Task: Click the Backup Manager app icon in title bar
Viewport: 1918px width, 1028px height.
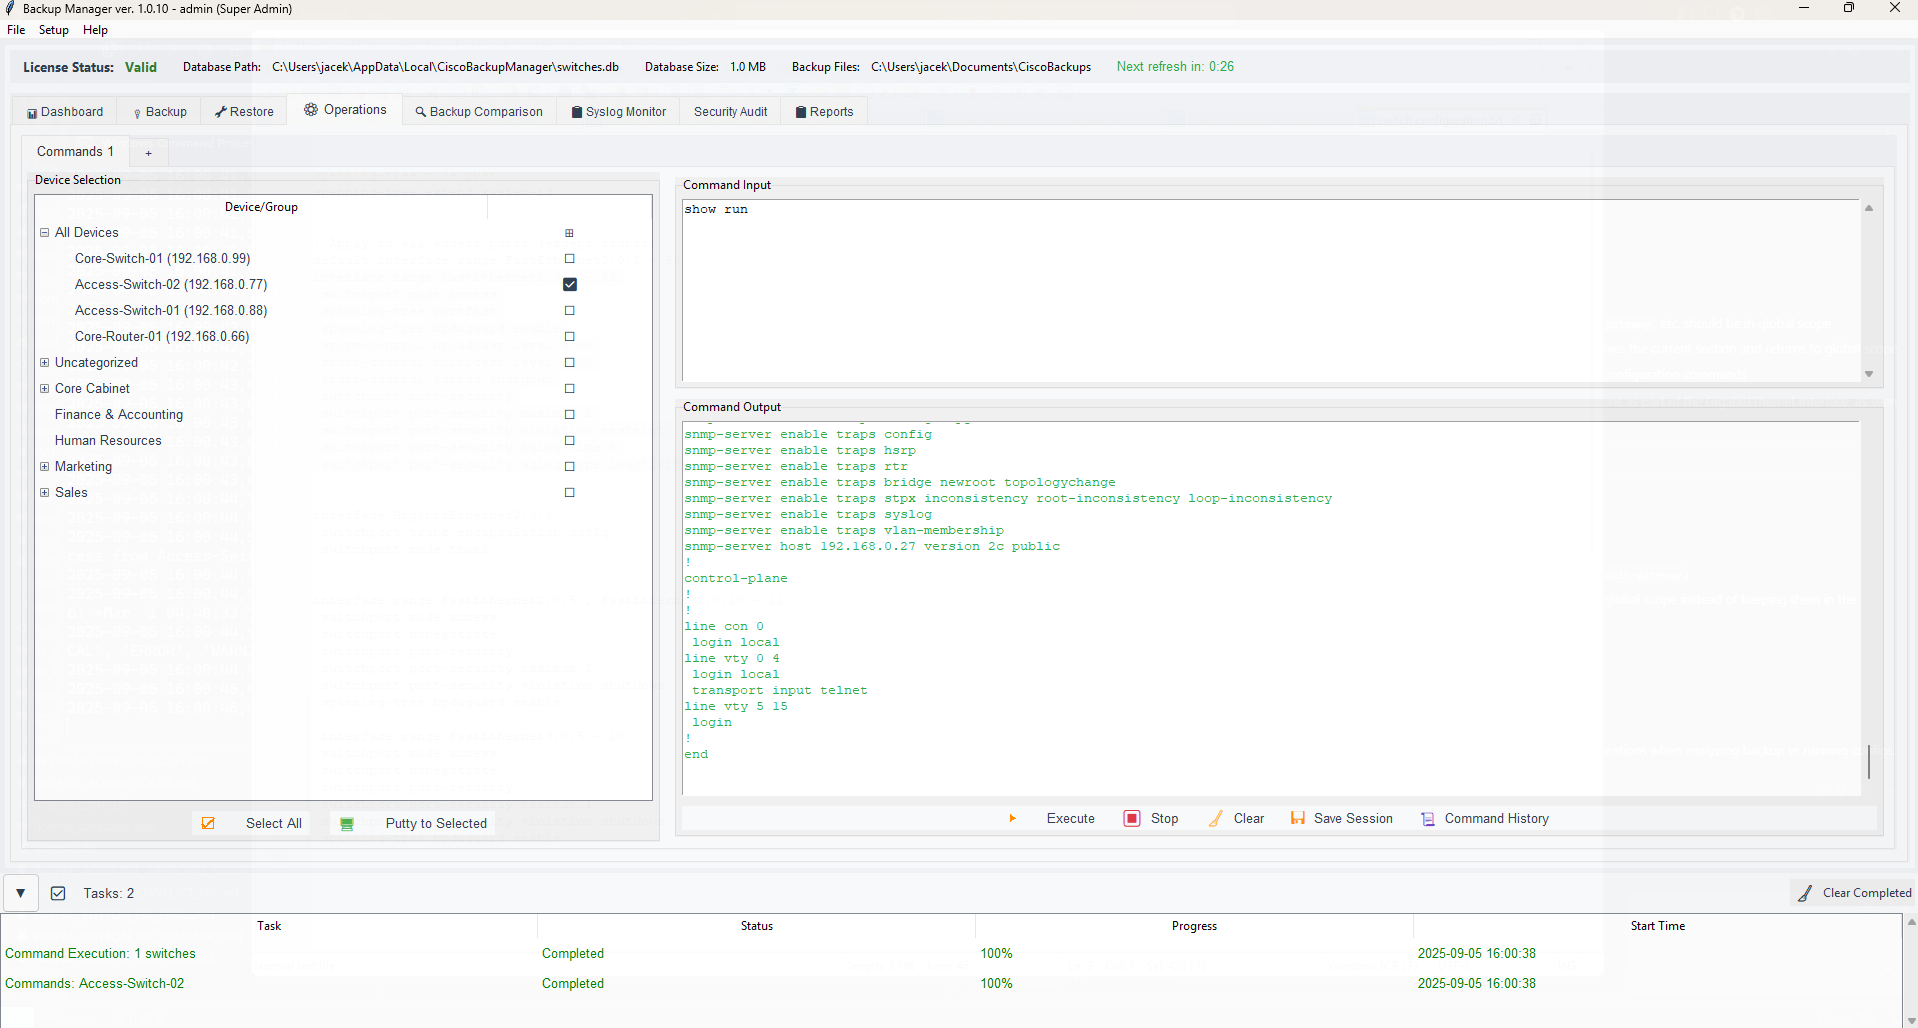Action: coord(10,8)
